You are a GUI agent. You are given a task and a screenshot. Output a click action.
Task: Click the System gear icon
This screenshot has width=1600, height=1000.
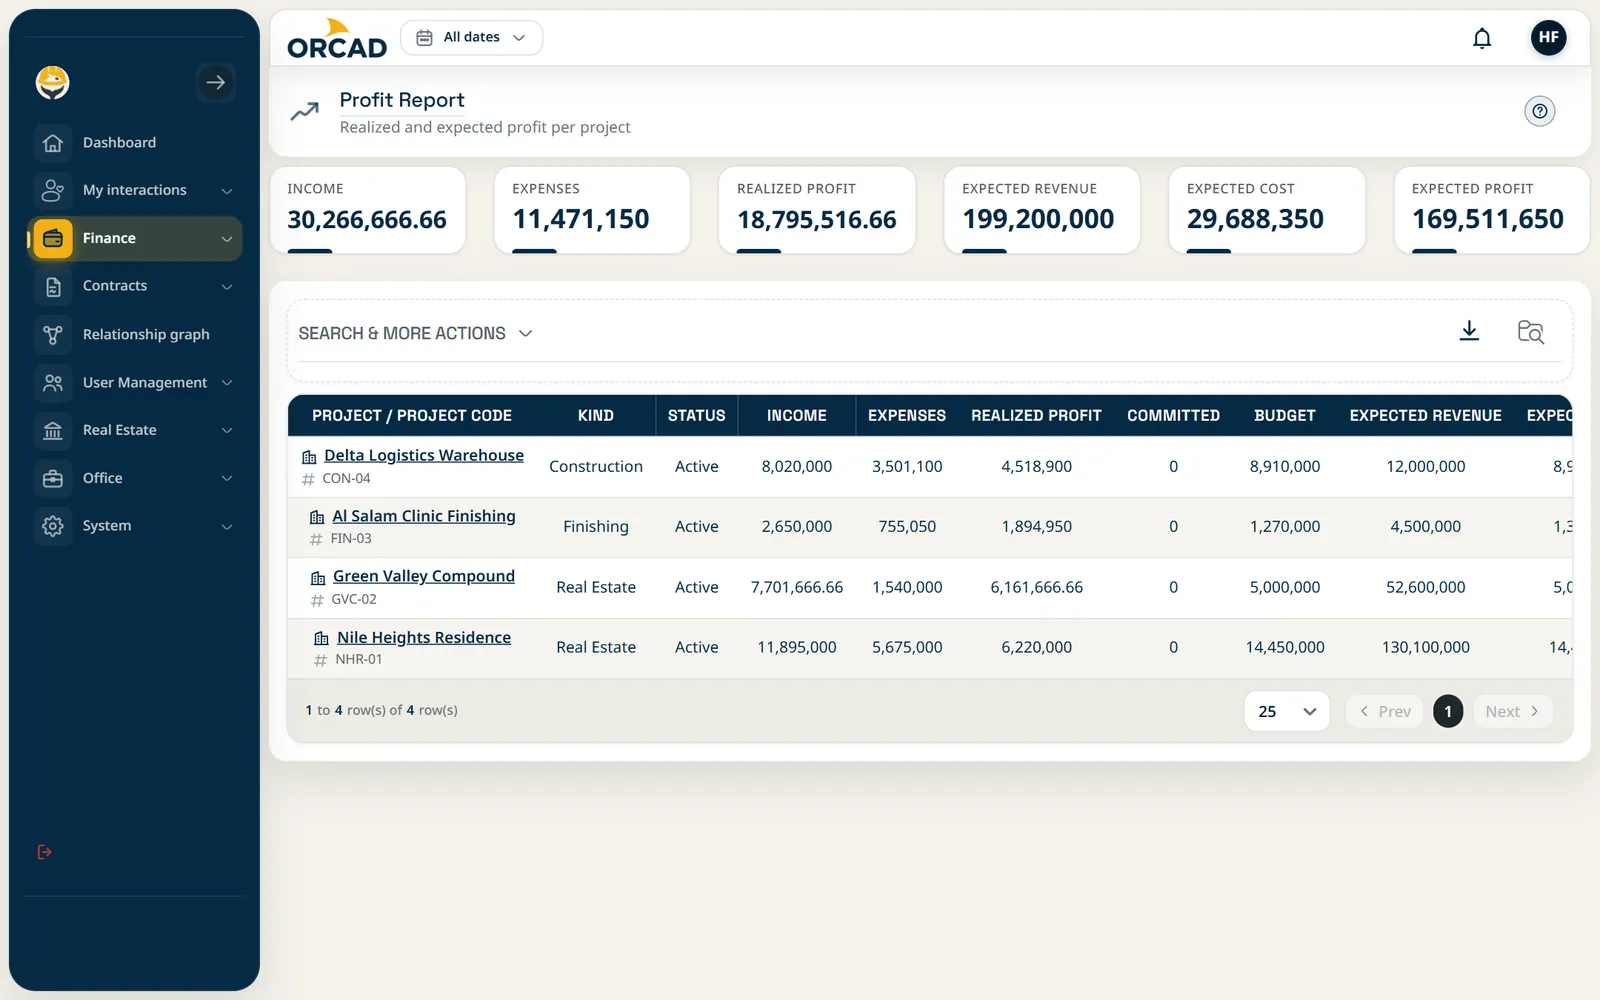[x=53, y=526]
